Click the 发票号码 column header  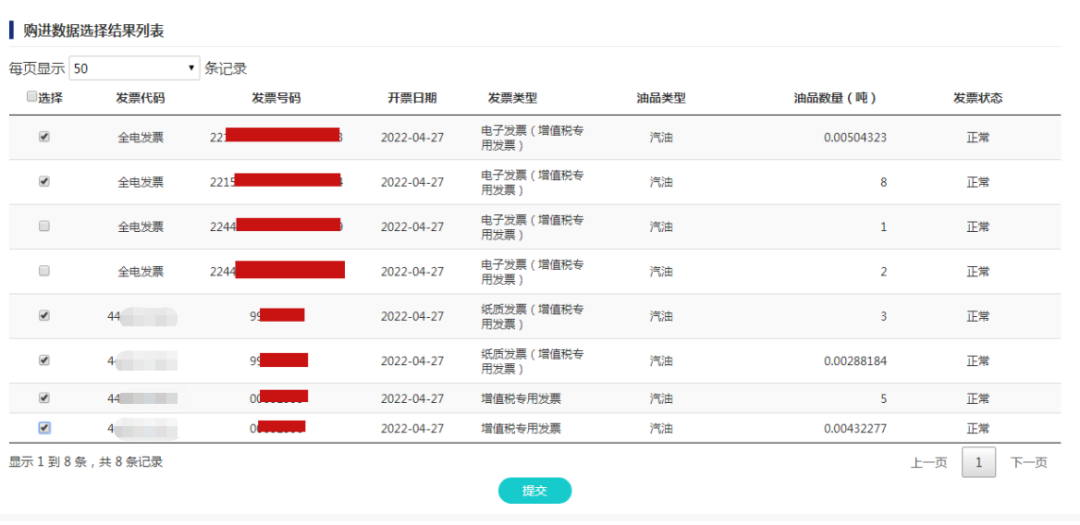click(276, 98)
